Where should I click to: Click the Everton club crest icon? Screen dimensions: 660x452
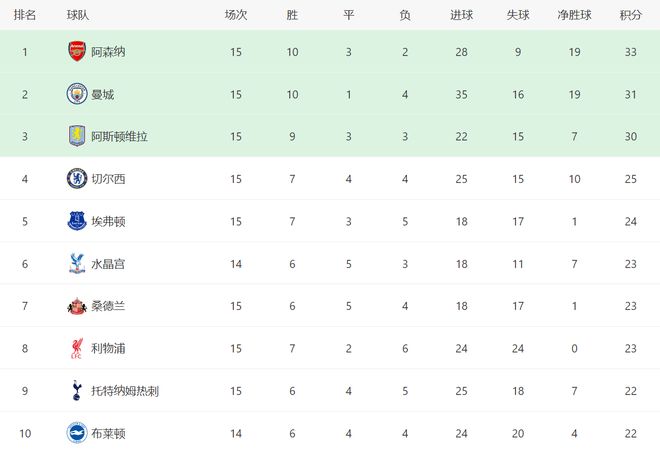coord(76,221)
